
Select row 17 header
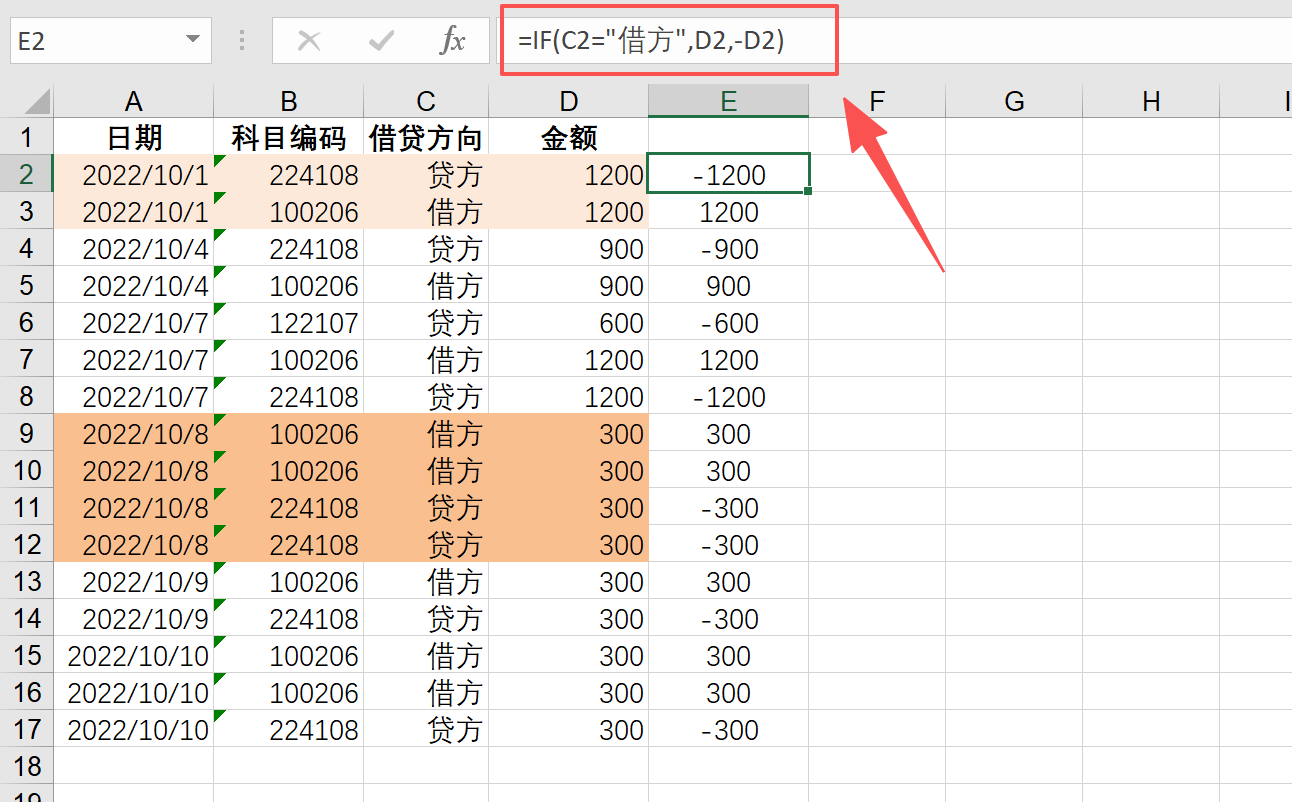27,729
